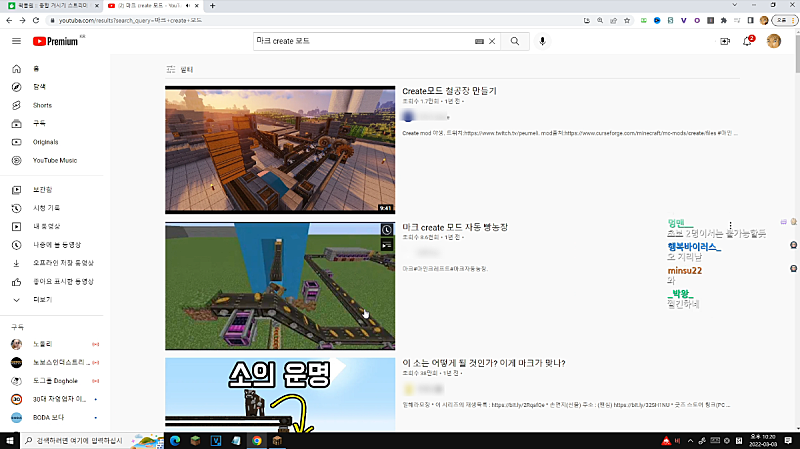Expand the search filter options
Image resolution: width=800 pixels, height=449 pixels.
(x=179, y=69)
